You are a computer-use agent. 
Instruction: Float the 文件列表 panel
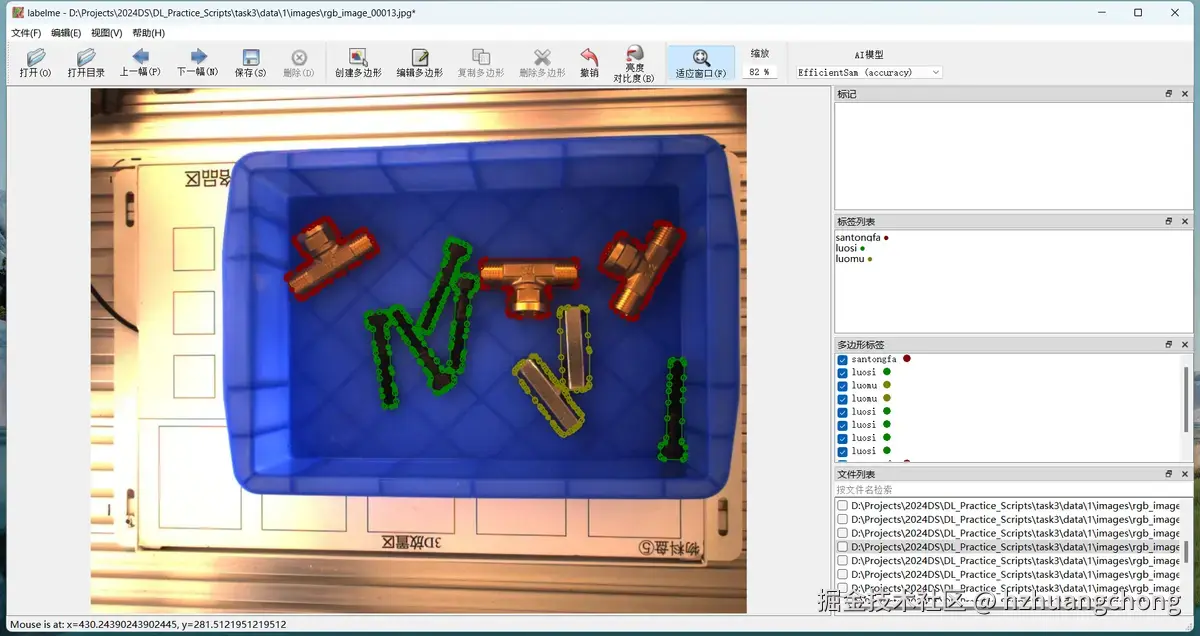[x=1169, y=474]
